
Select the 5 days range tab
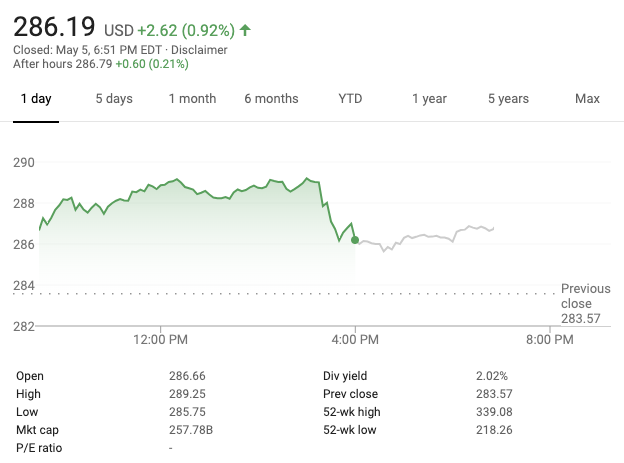coord(114,99)
